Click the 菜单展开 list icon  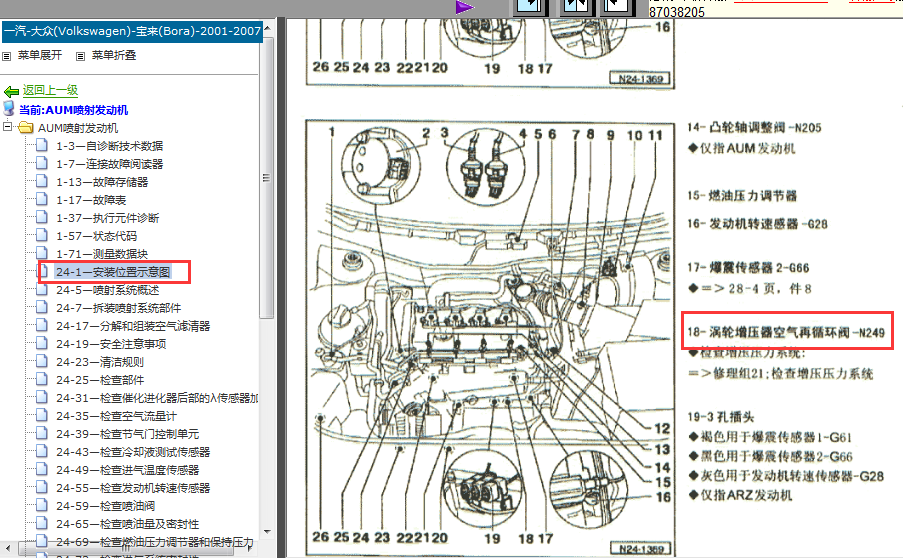click(x=7, y=56)
